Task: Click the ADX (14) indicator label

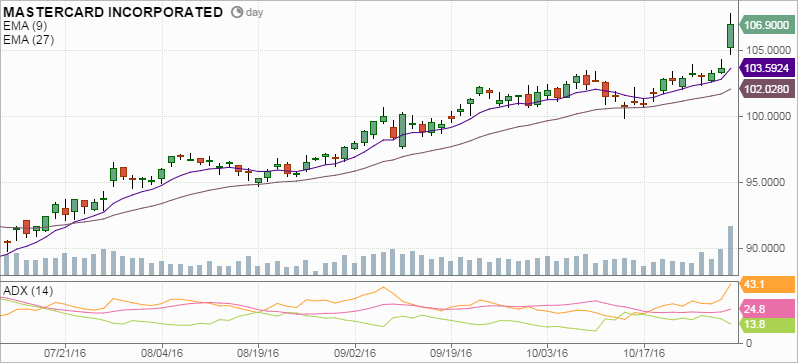Action: [28, 291]
